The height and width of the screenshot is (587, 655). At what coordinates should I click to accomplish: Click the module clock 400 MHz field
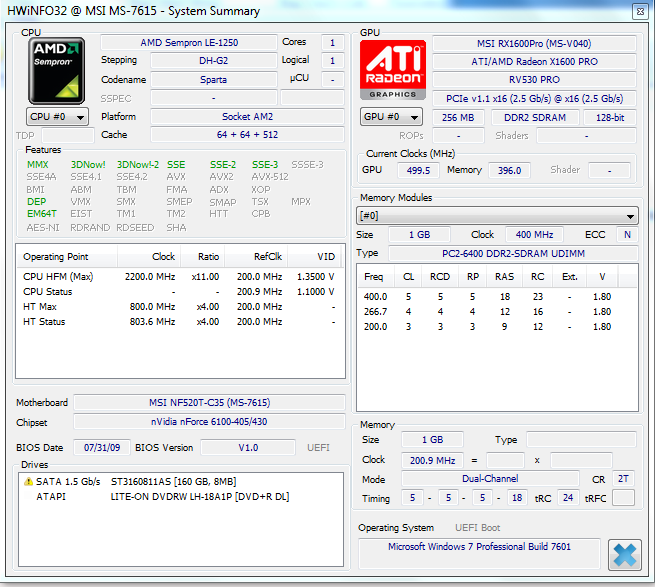click(x=534, y=234)
